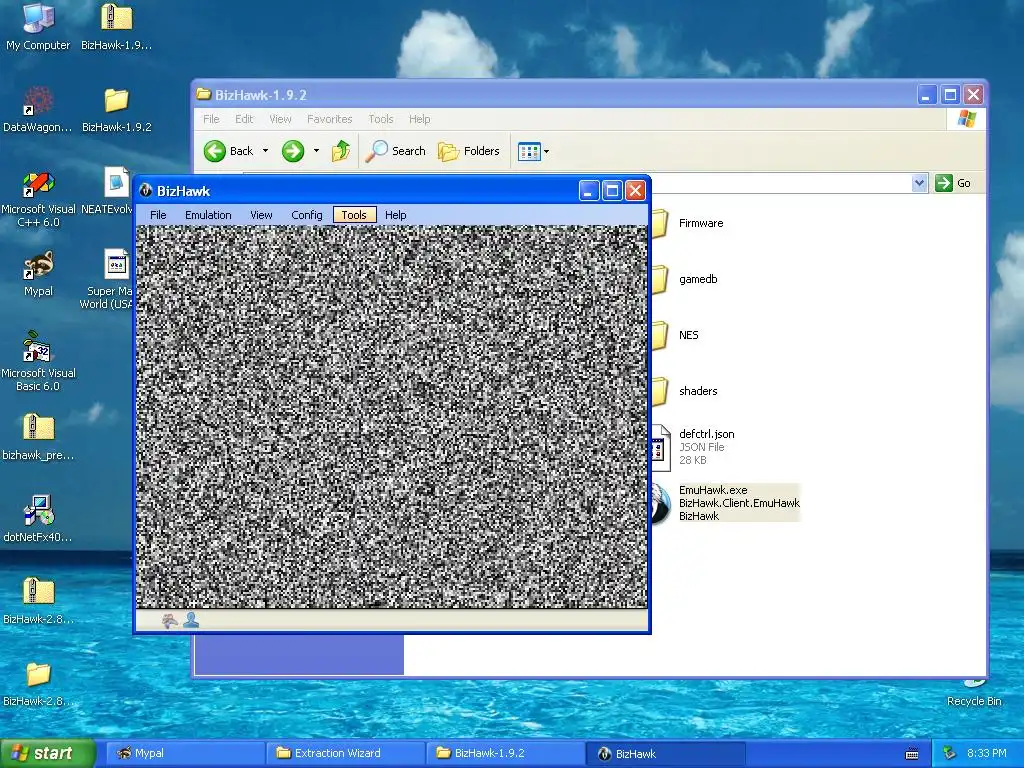Go Back in the explorer window
1024x768 pixels.
tap(228, 151)
